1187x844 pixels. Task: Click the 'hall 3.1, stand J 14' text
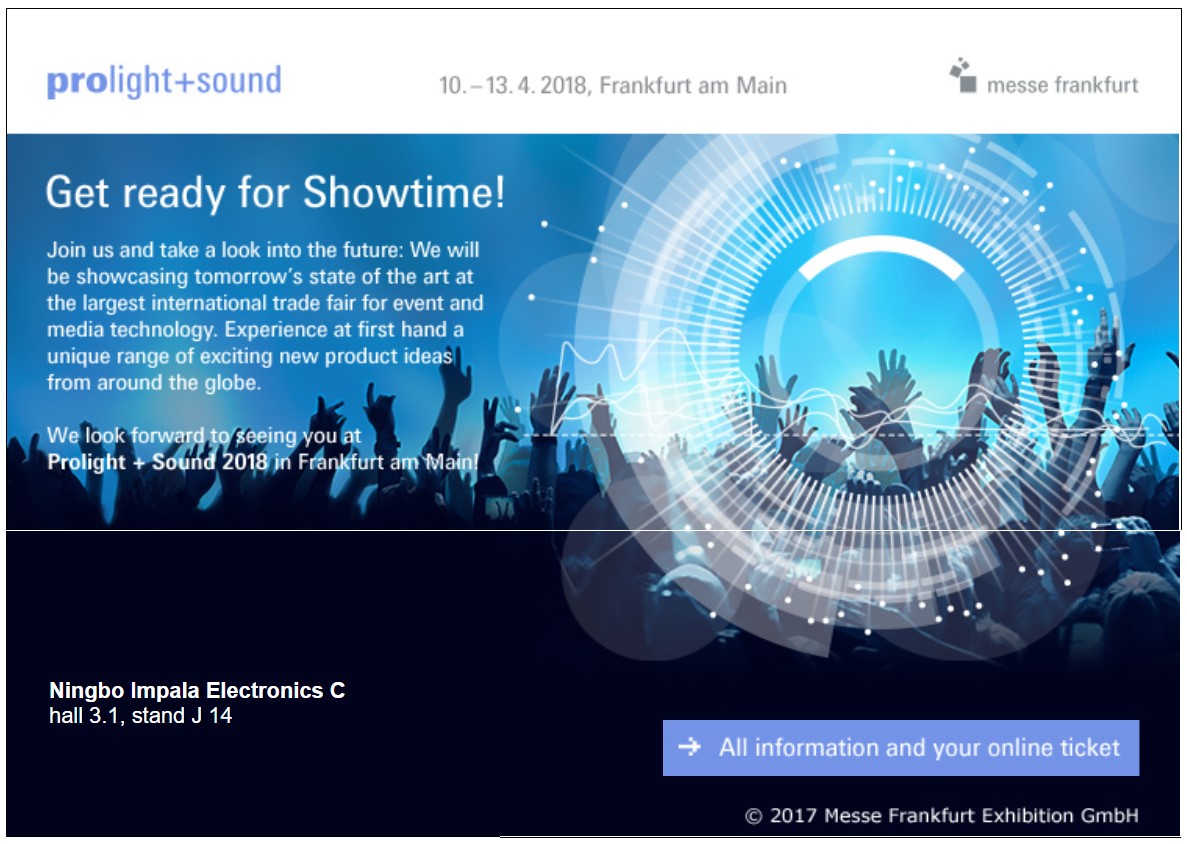[141, 715]
